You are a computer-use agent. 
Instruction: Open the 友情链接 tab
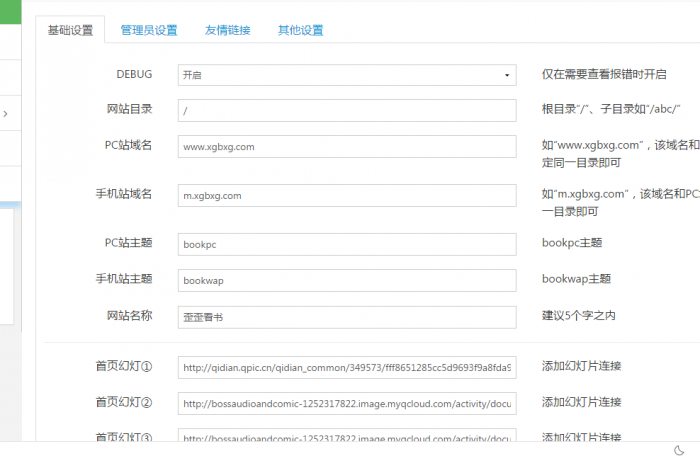[227, 30]
